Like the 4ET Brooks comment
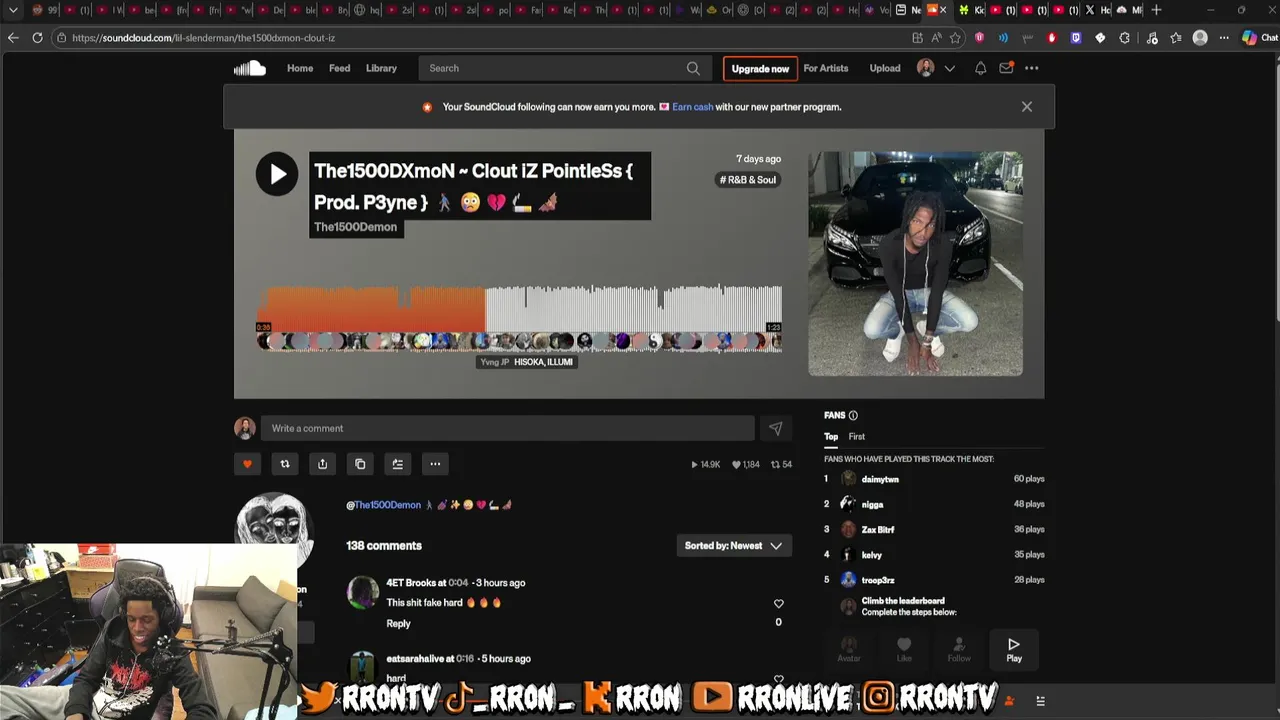Image resolution: width=1280 pixels, height=720 pixels. (x=779, y=604)
